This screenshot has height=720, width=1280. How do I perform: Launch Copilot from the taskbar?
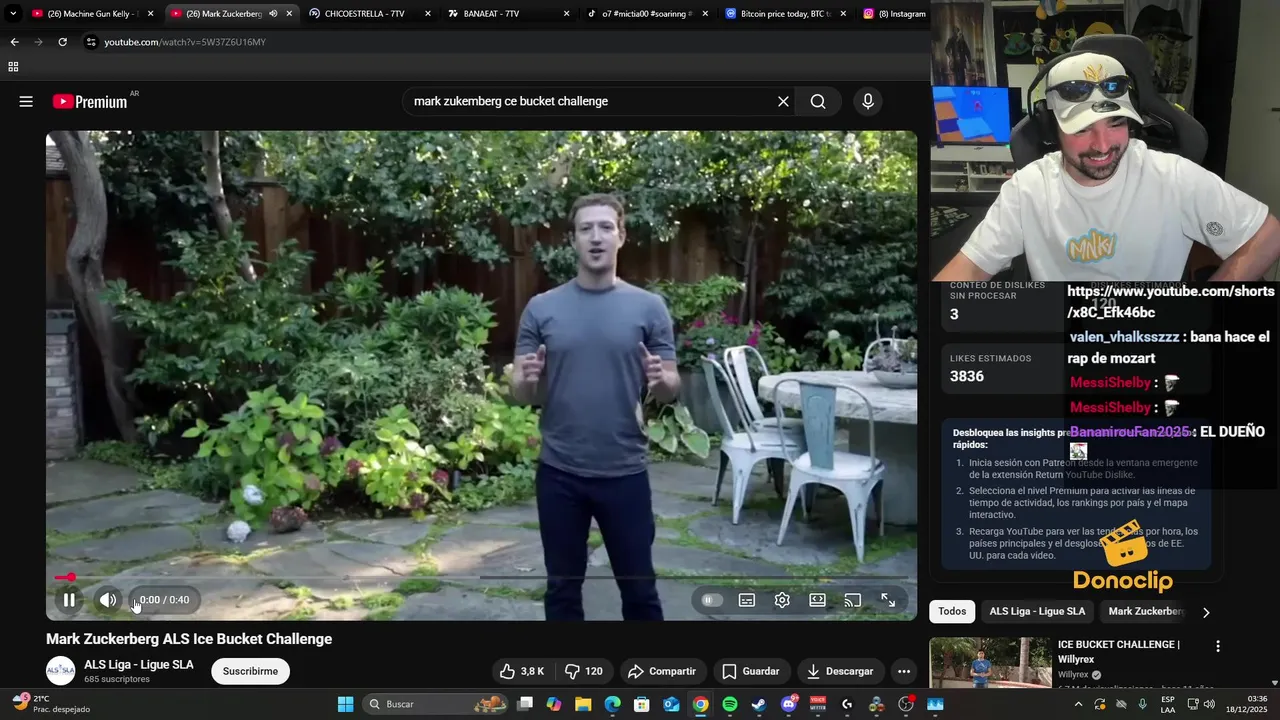554,704
